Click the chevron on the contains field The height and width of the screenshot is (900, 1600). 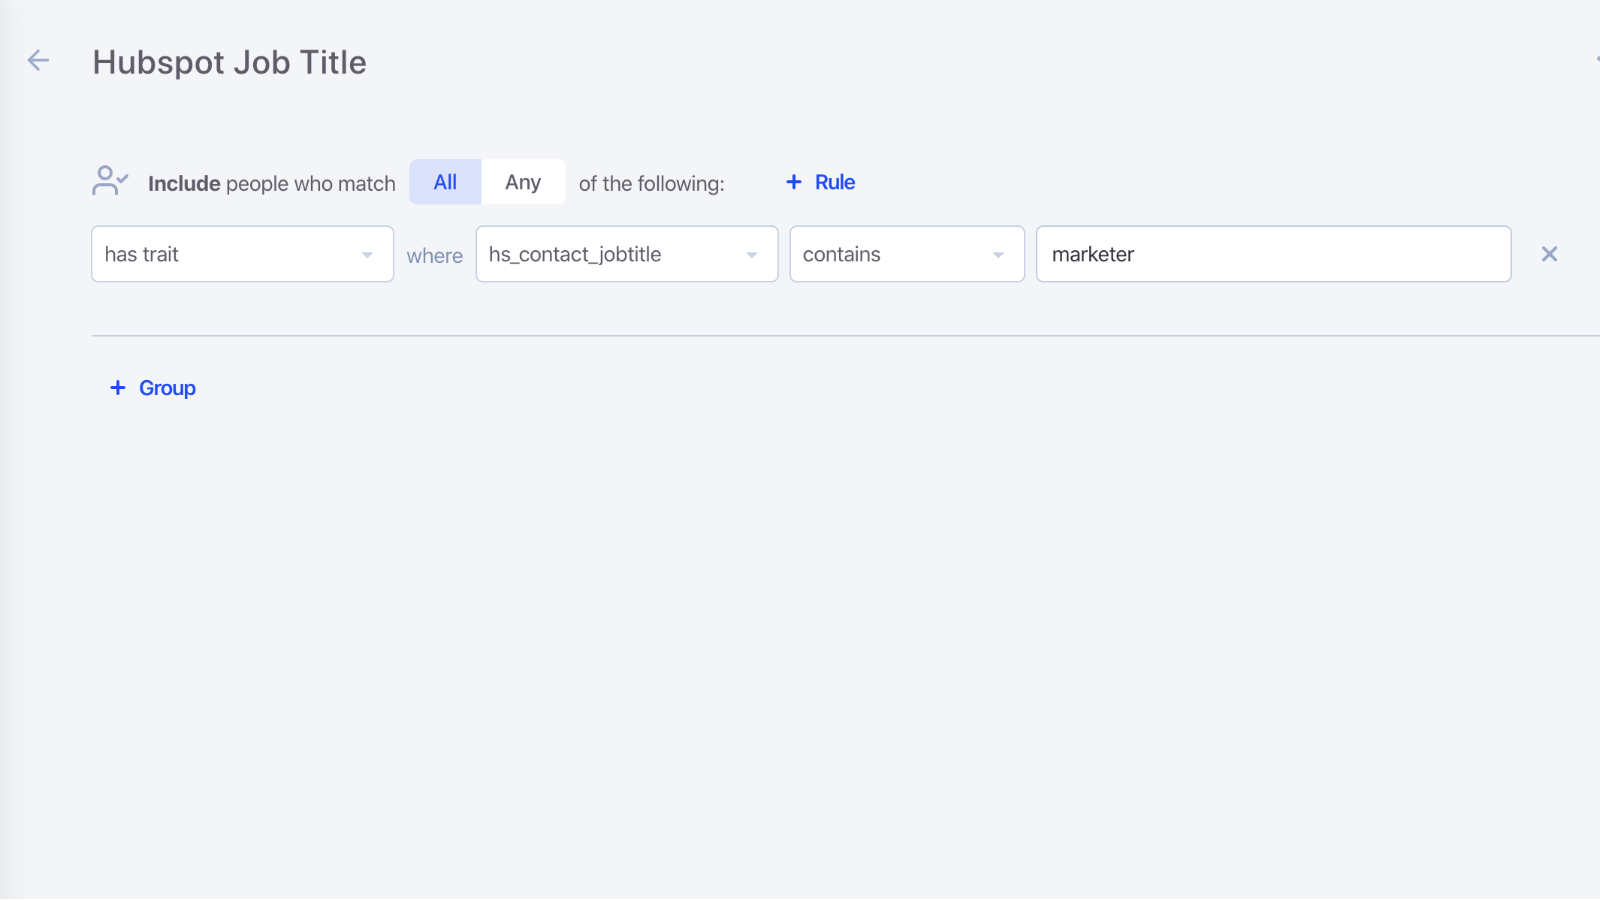tap(997, 255)
